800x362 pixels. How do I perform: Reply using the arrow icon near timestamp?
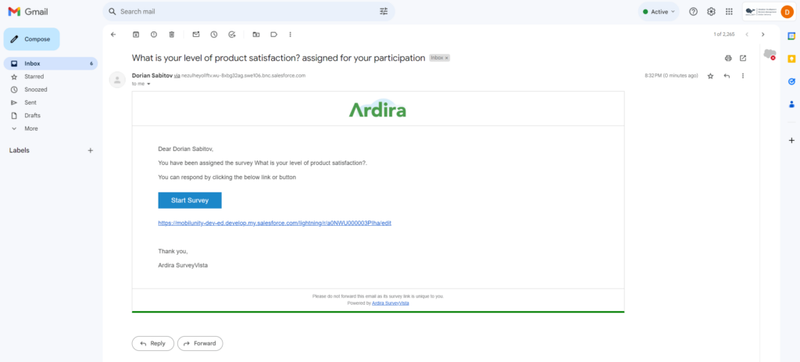tap(727, 76)
